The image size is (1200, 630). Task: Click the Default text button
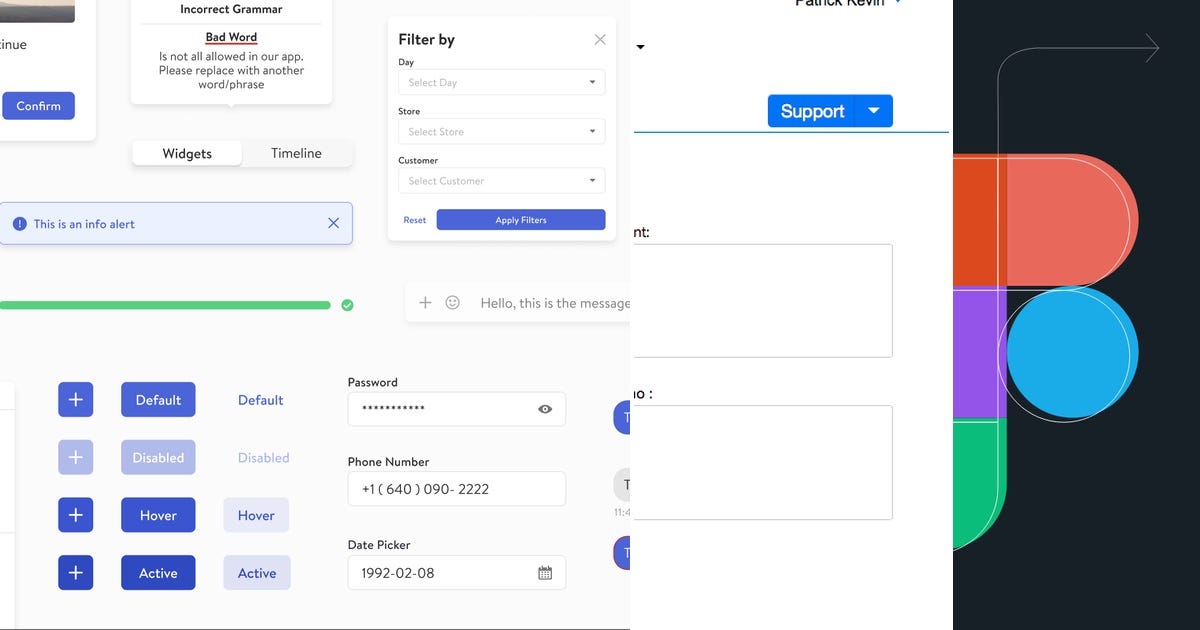(x=260, y=400)
